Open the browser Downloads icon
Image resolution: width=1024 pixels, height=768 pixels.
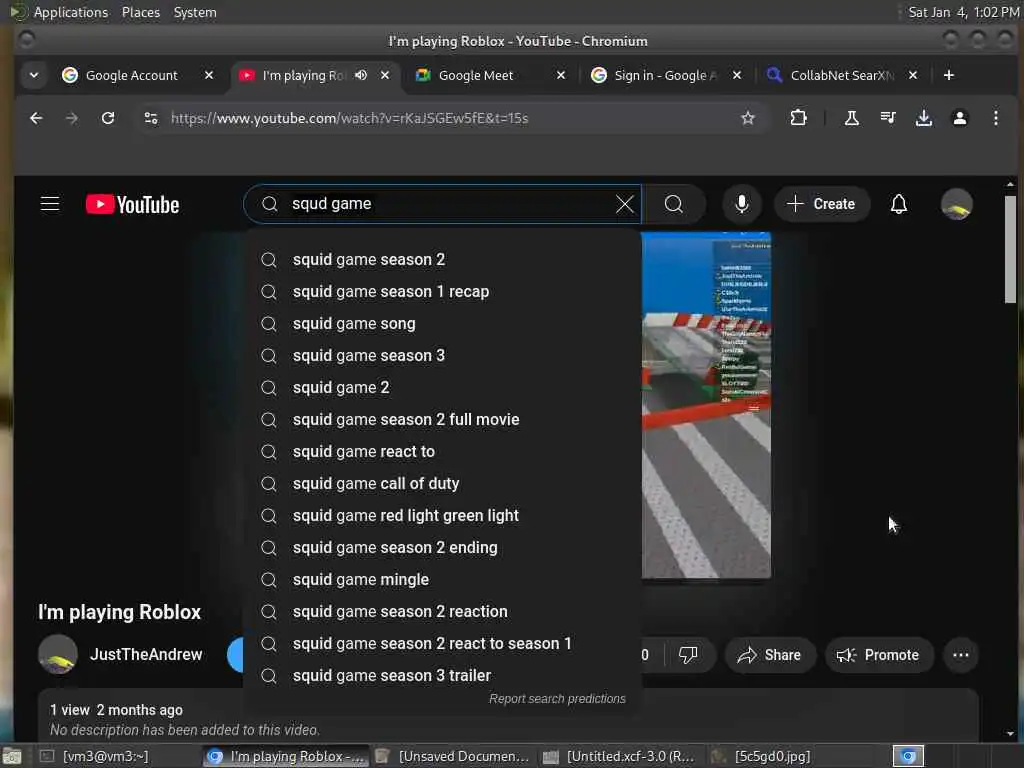click(x=923, y=118)
